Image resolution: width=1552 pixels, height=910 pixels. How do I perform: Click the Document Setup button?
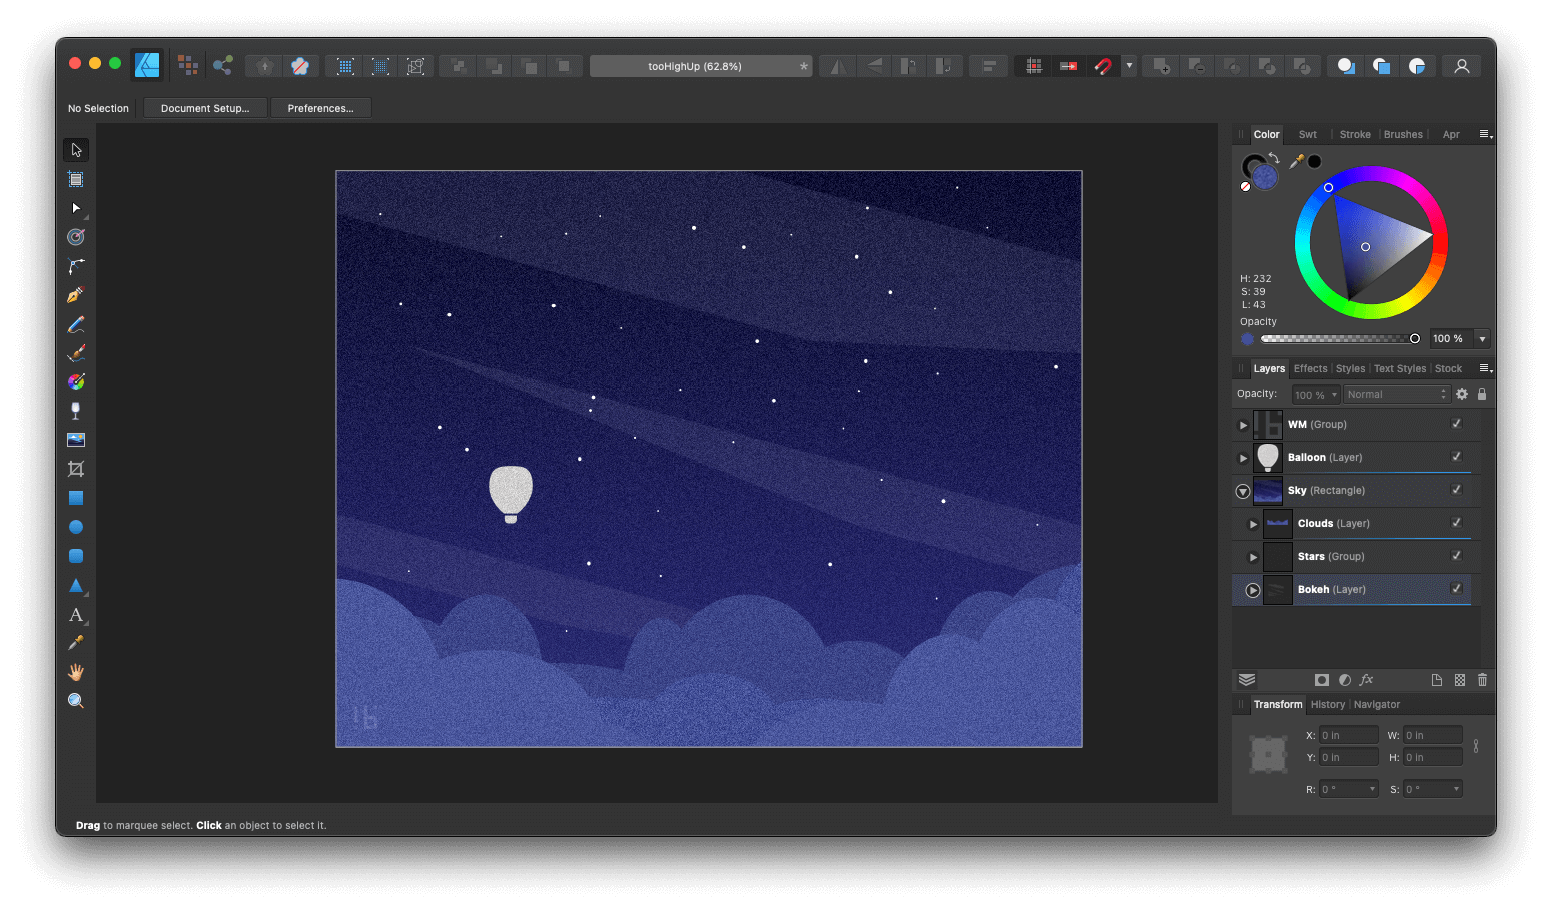[204, 107]
